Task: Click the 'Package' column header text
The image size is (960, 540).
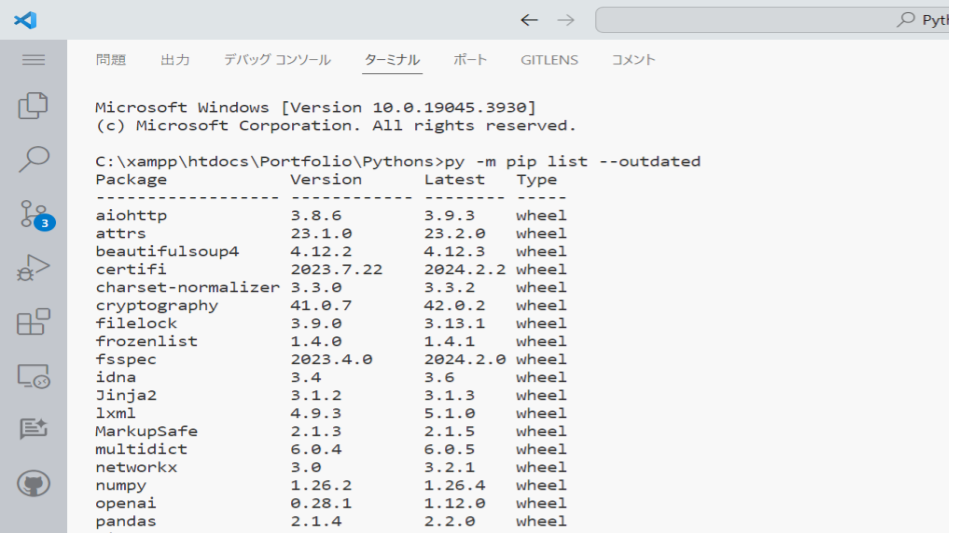Action: [x=131, y=179]
